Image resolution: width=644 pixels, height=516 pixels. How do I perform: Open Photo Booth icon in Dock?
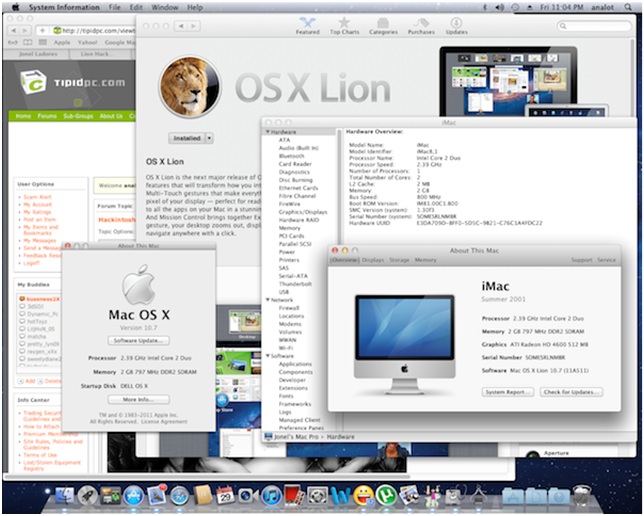(x=294, y=495)
